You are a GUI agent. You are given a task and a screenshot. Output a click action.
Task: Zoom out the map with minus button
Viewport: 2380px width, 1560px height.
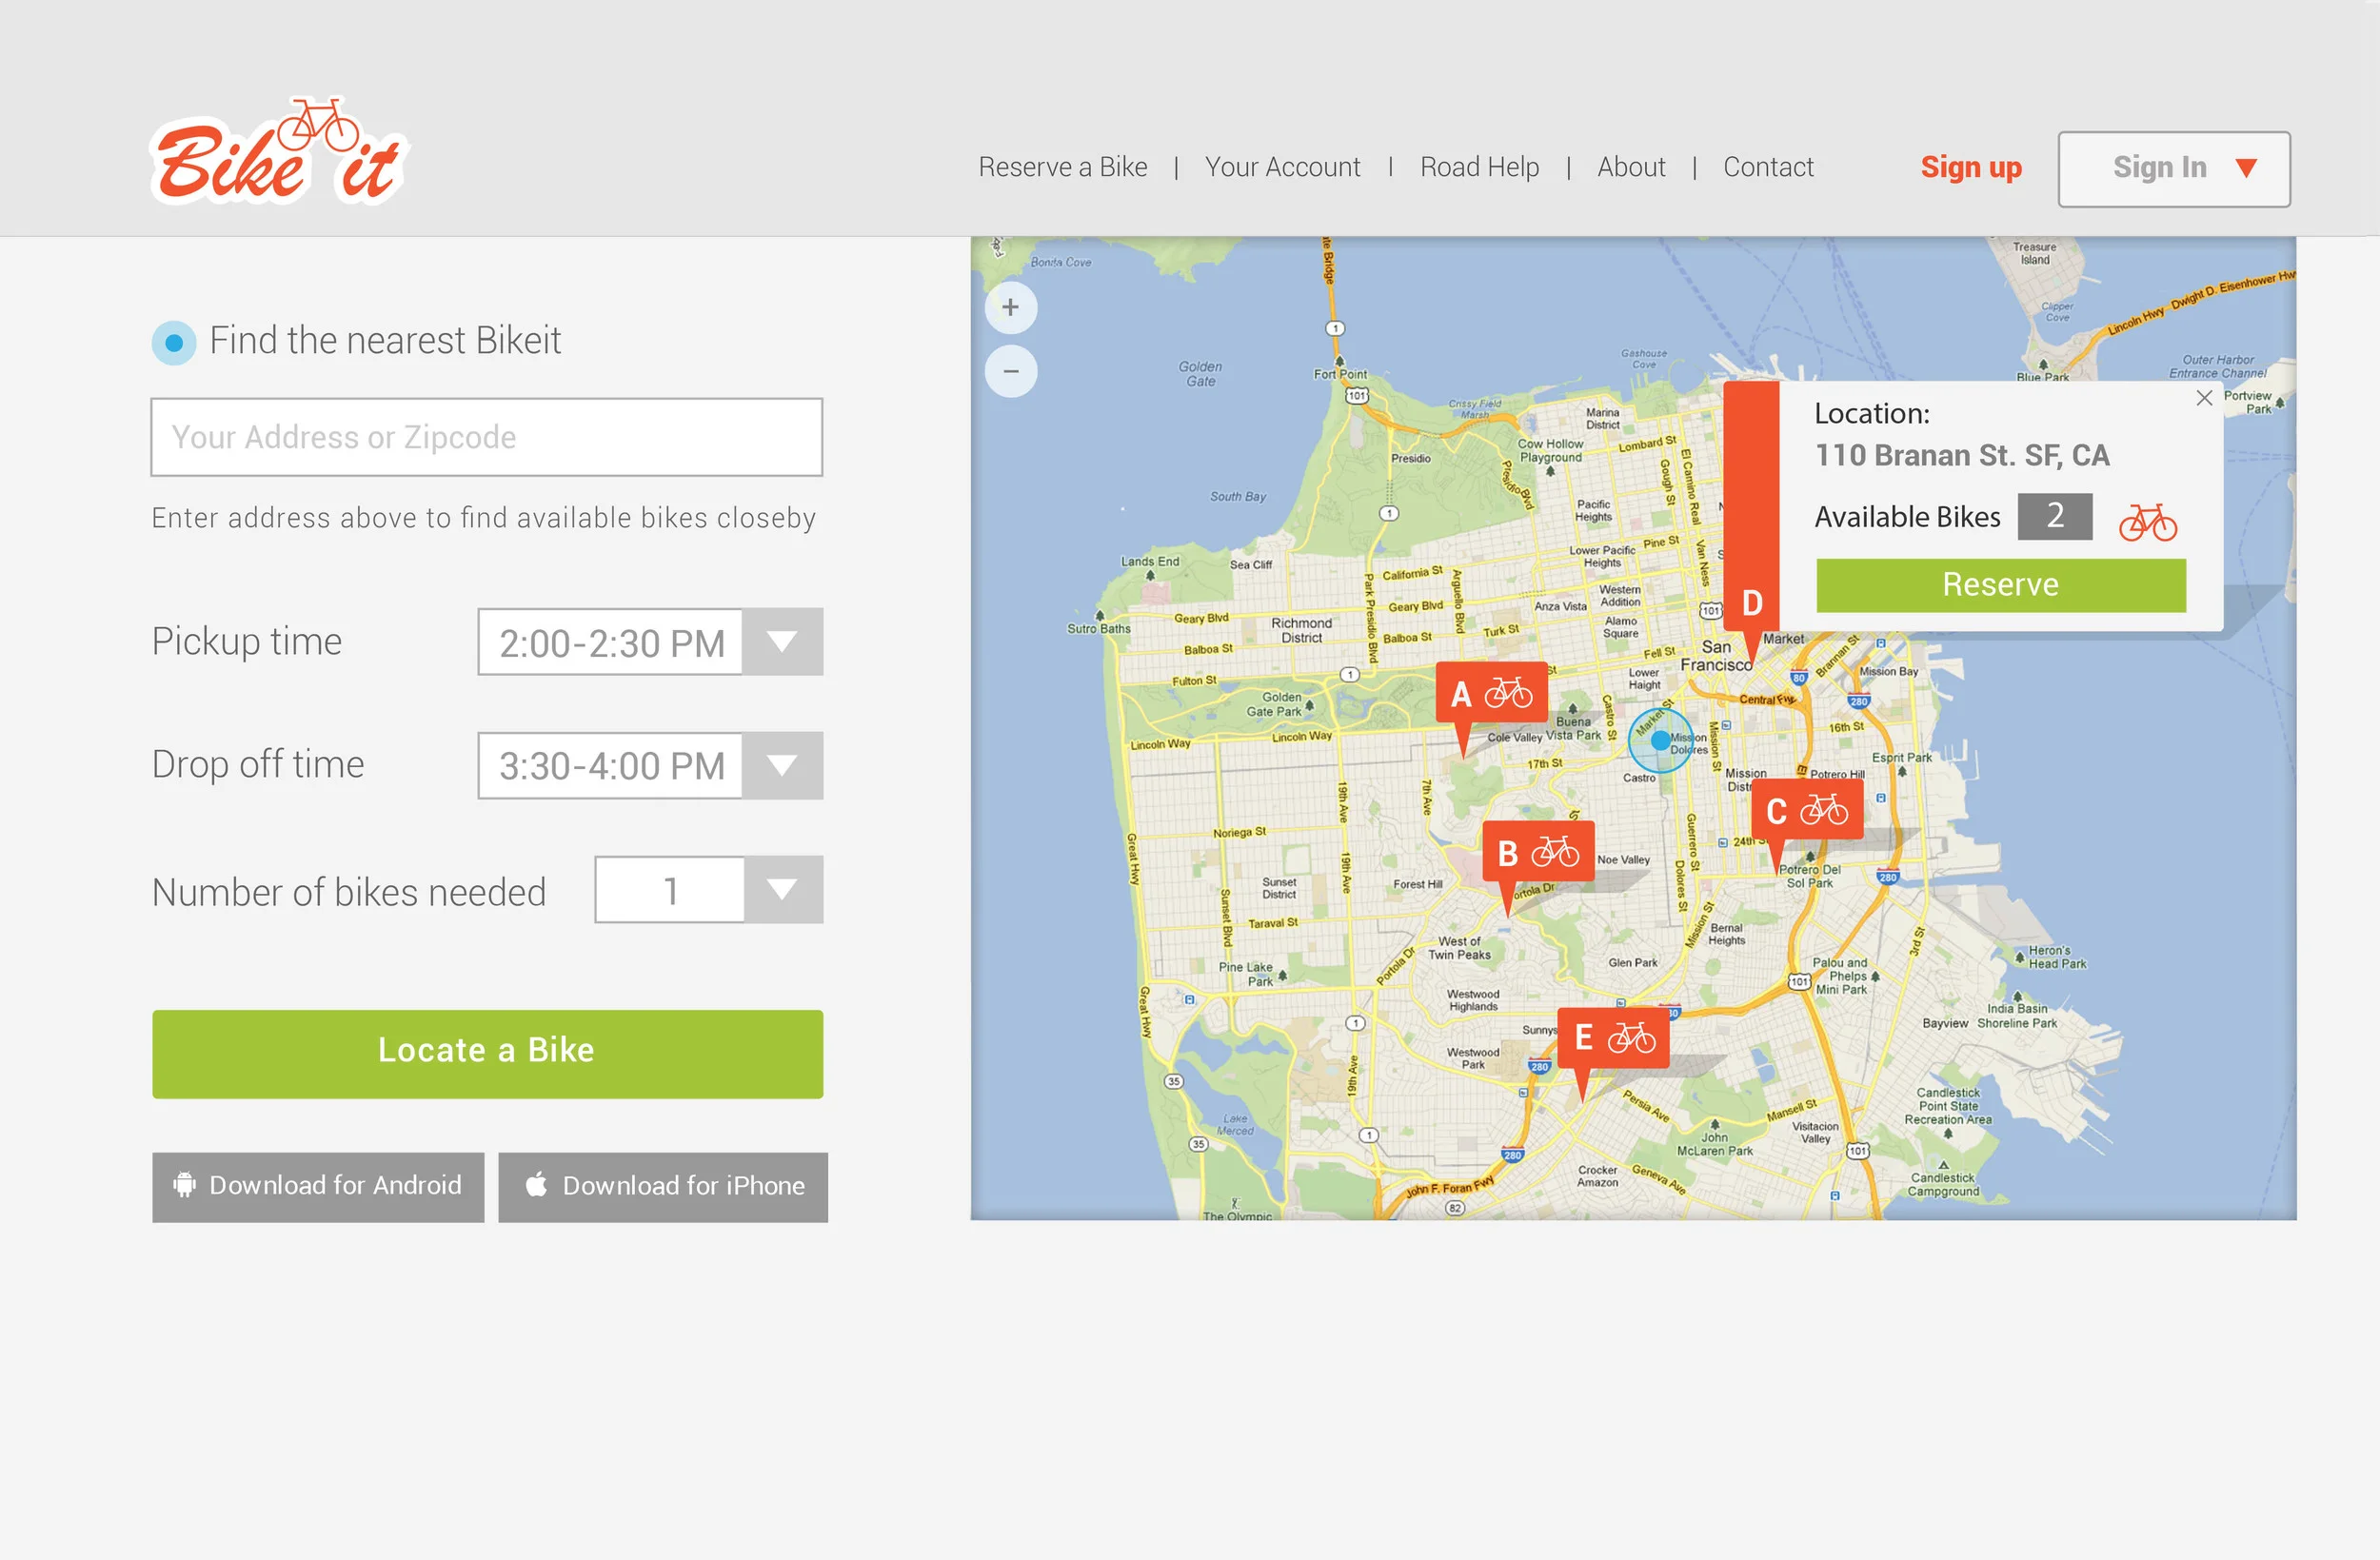pos(1010,371)
